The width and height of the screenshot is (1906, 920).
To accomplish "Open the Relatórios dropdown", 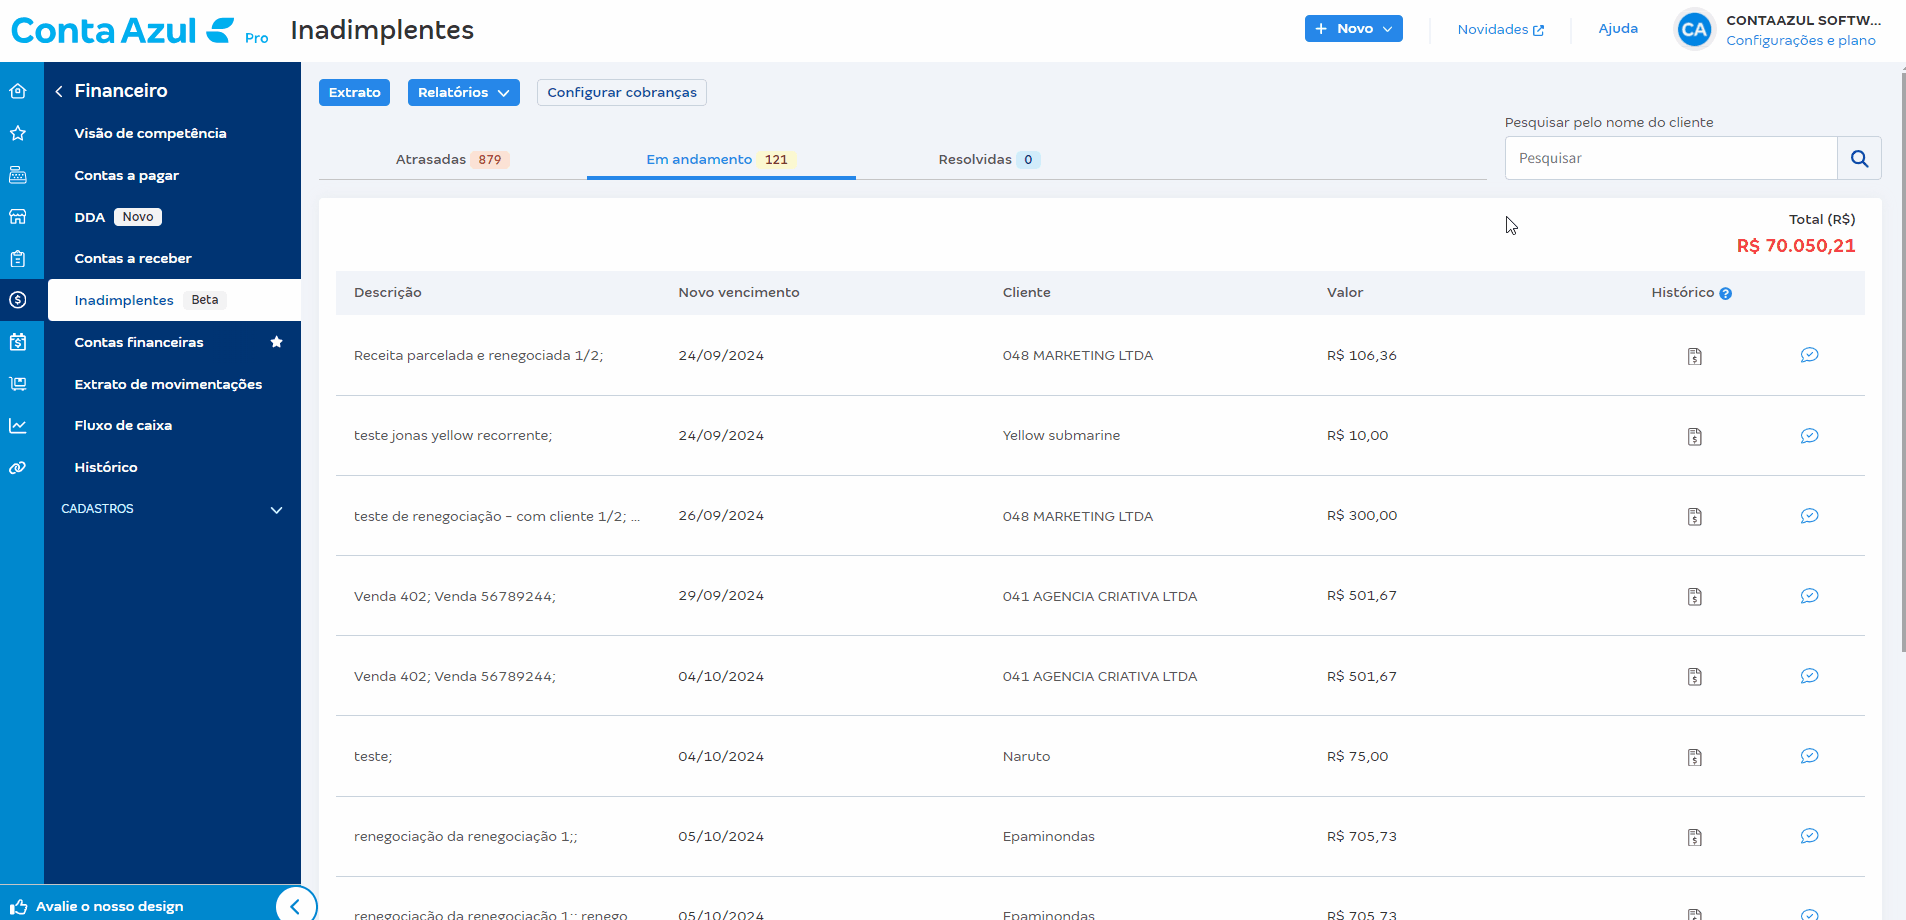I will tap(463, 92).
